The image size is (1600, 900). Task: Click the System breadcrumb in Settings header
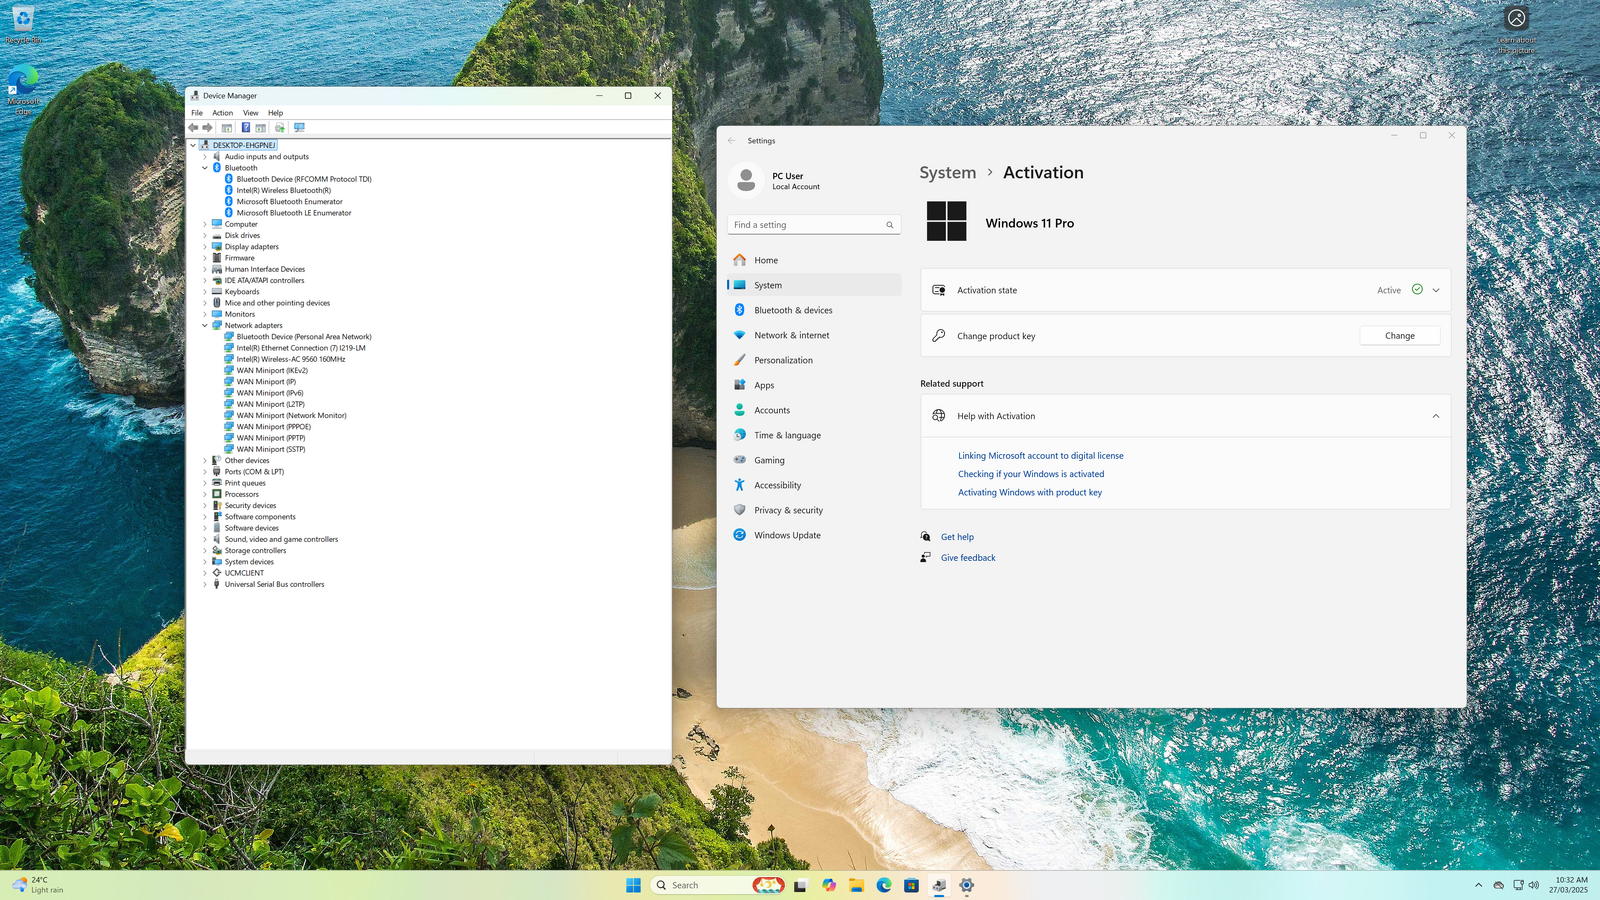[948, 172]
